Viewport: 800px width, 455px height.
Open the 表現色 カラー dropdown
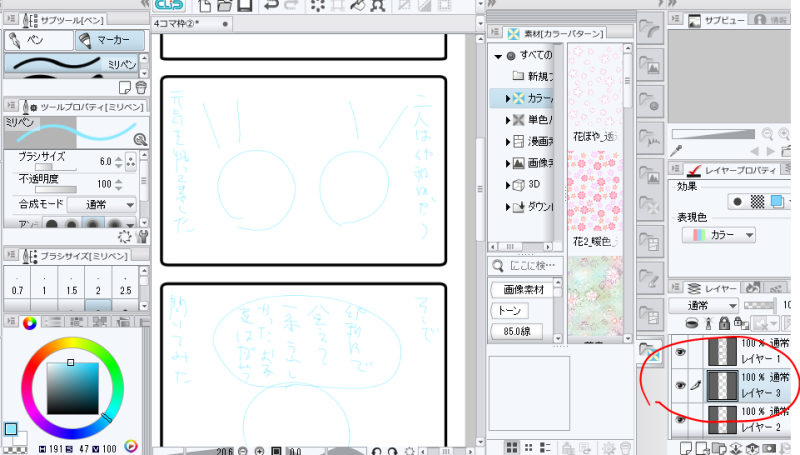[718, 235]
